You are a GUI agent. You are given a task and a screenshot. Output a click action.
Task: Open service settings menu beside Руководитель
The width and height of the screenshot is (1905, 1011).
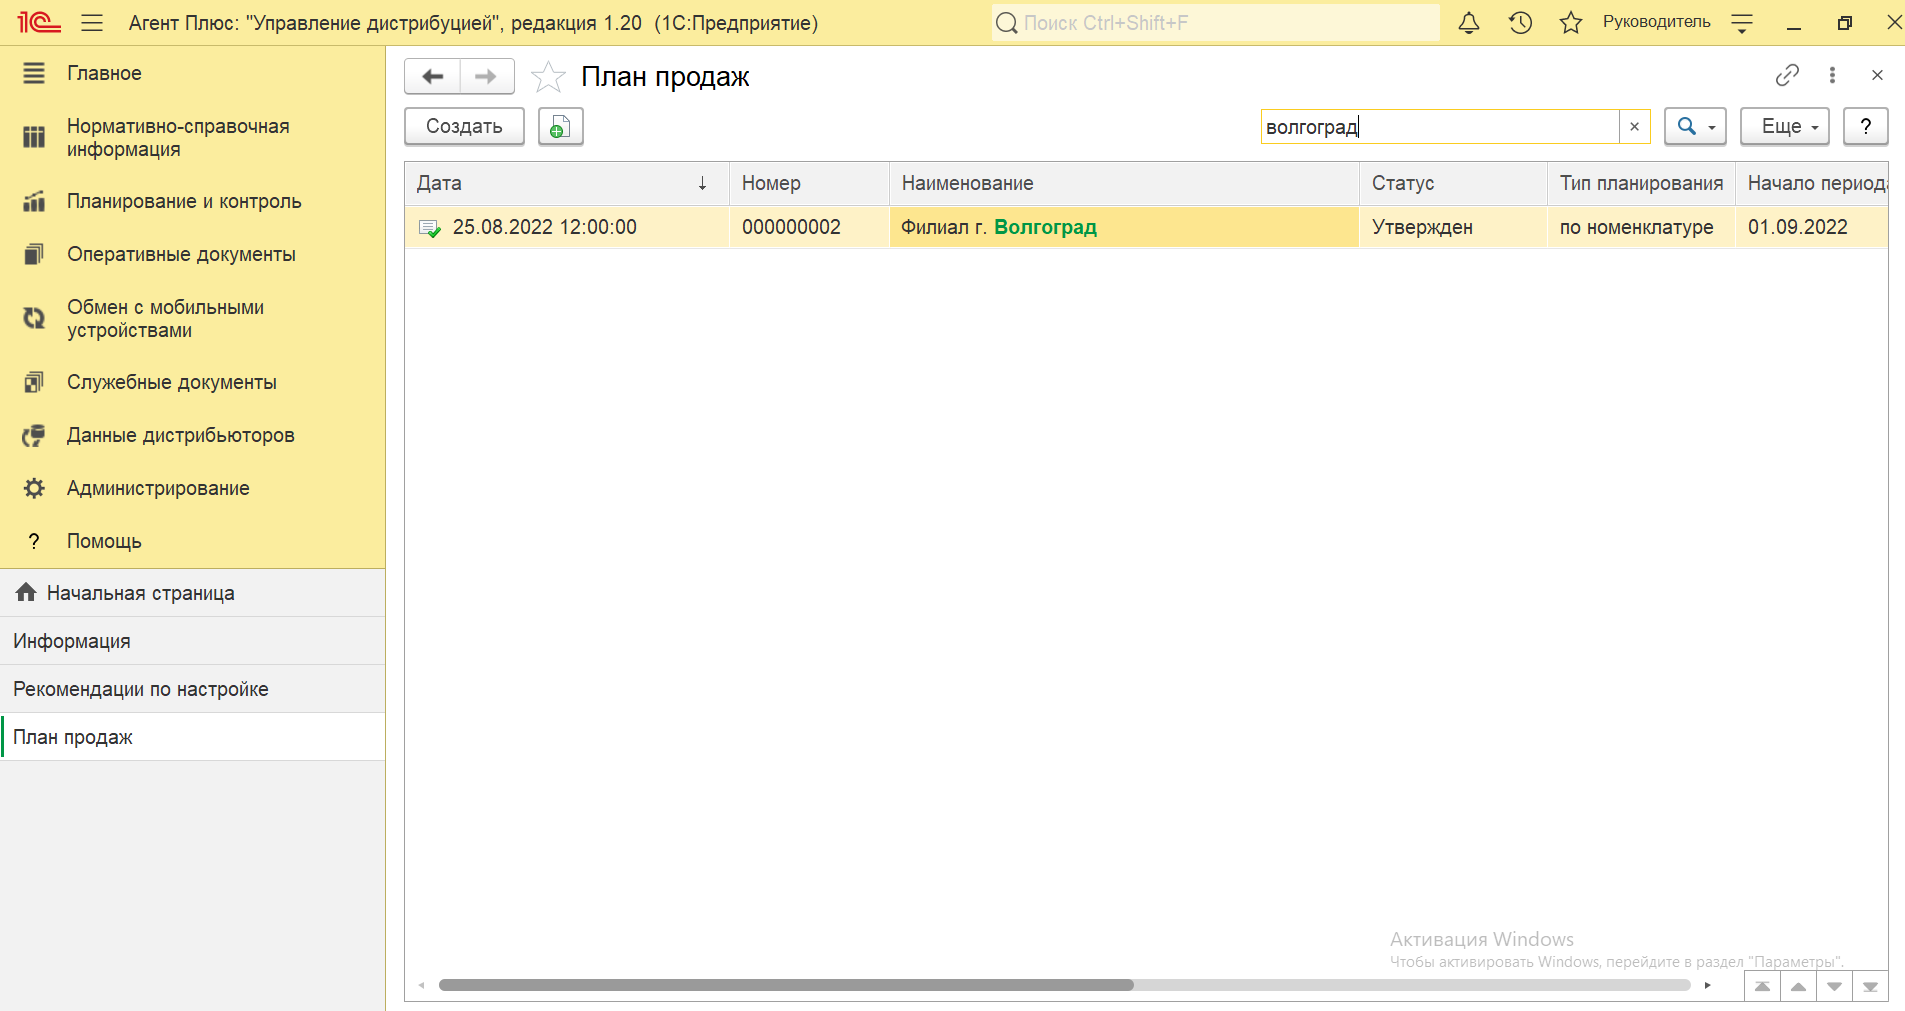[1742, 23]
